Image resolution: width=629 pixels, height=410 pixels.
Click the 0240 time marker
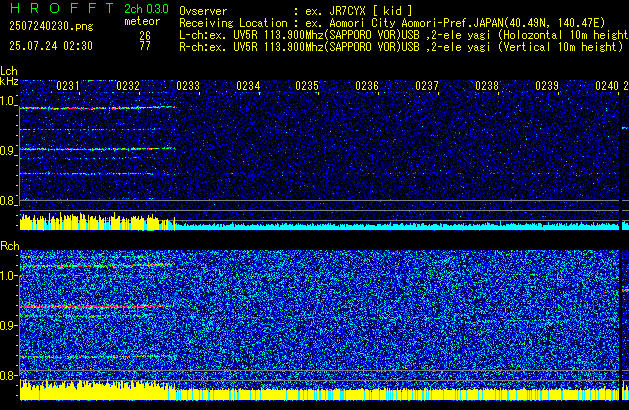[607, 86]
